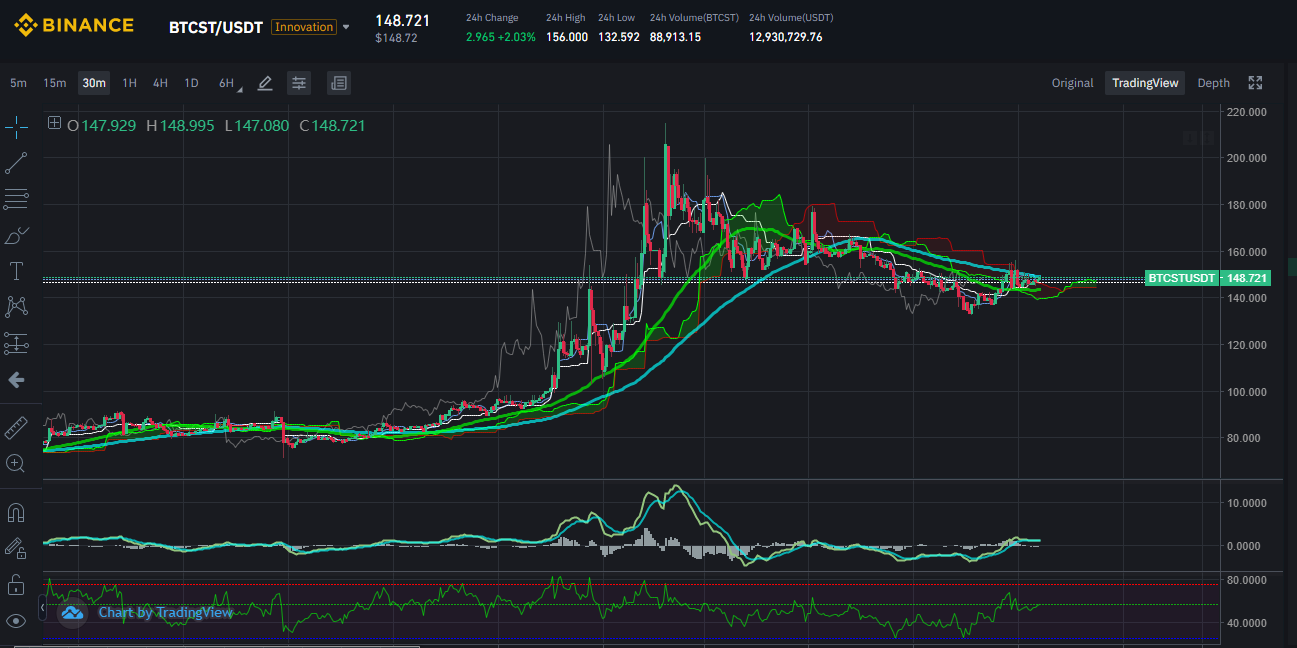Click the Innovation zone tag

coord(304,27)
